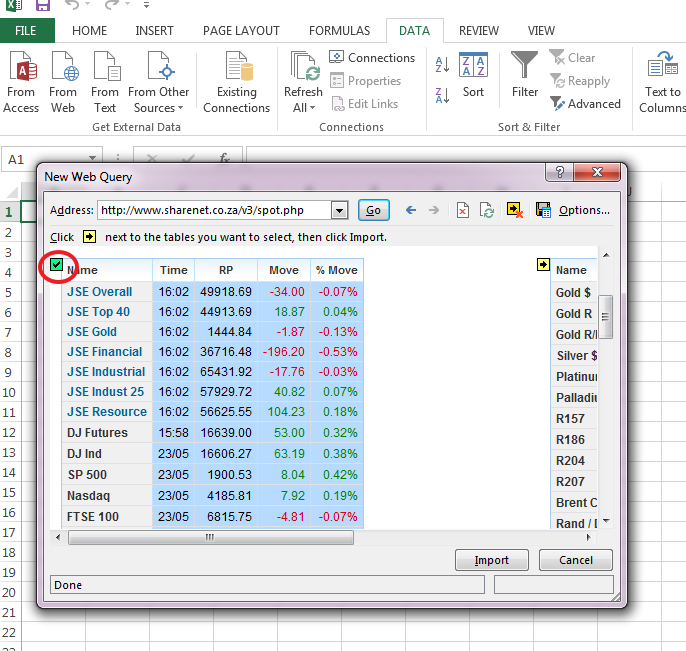Image resolution: width=686 pixels, height=651 pixels.
Task: Open Connections in the ribbon
Action: pyautogui.click(x=372, y=57)
